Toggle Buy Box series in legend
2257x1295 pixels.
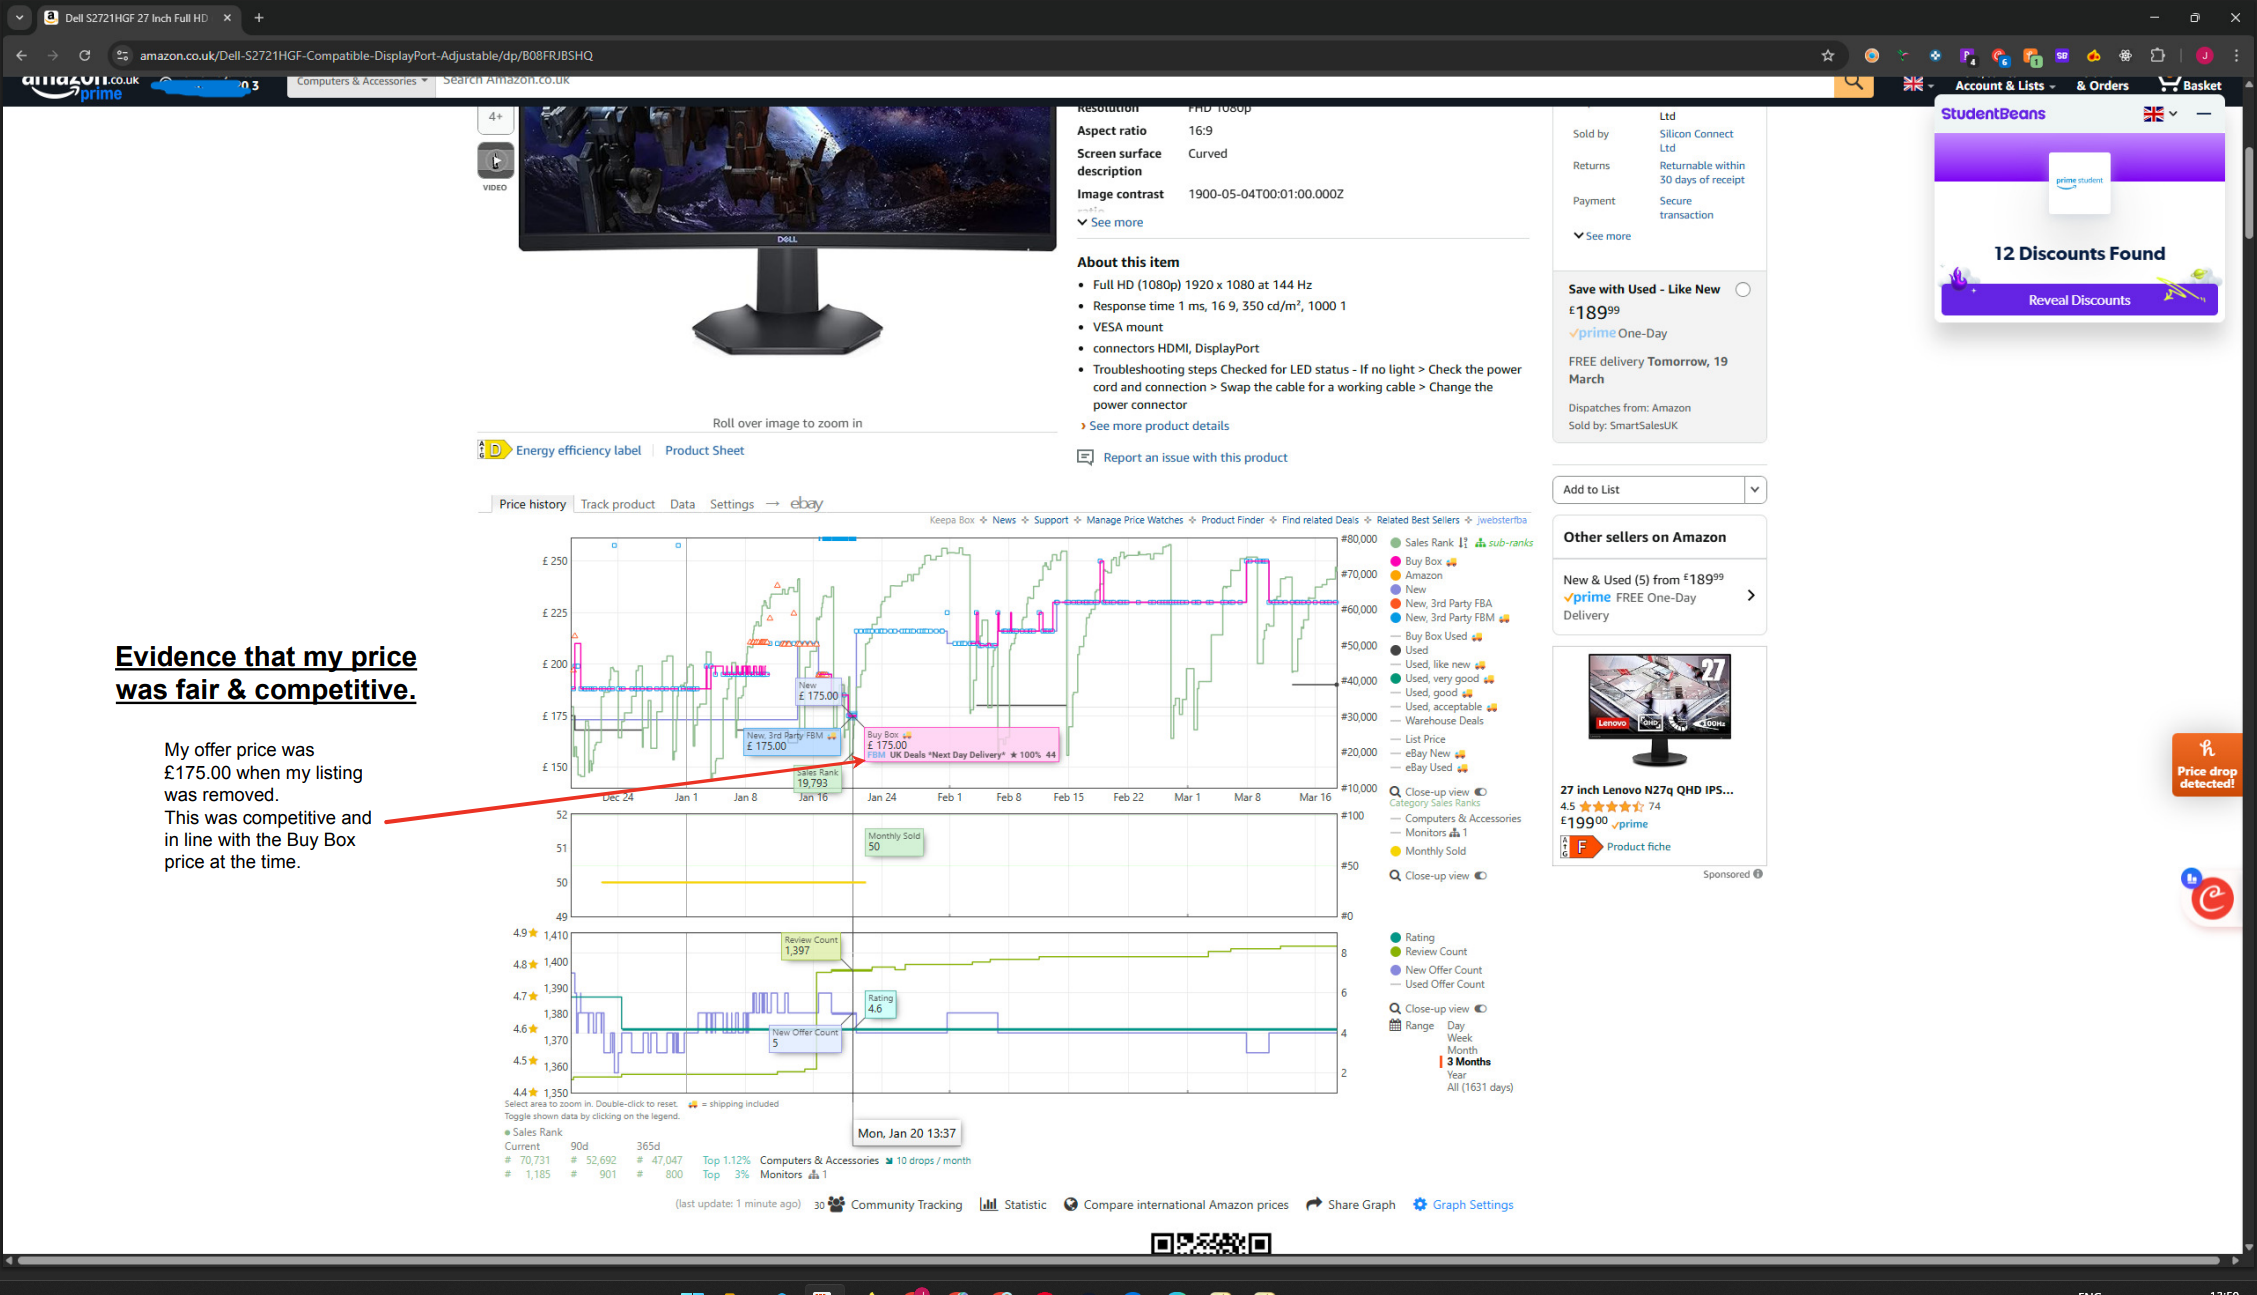pyautogui.click(x=1422, y=562)
